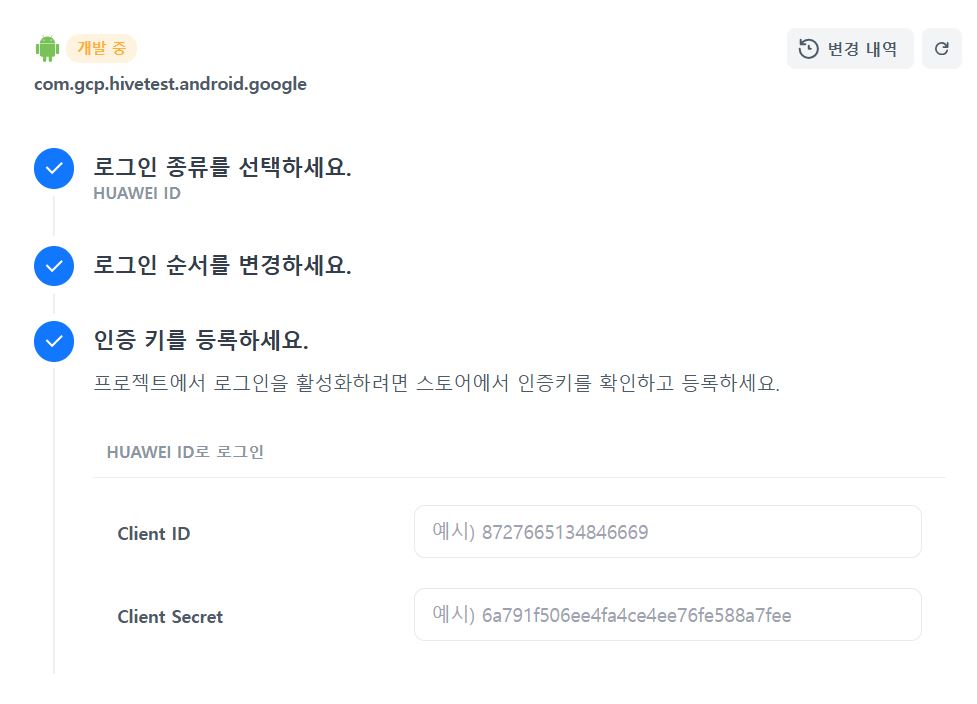This screenshot has height=704, width=977.
Task: Focus the Client ID input field
Action: coord(667,532)
